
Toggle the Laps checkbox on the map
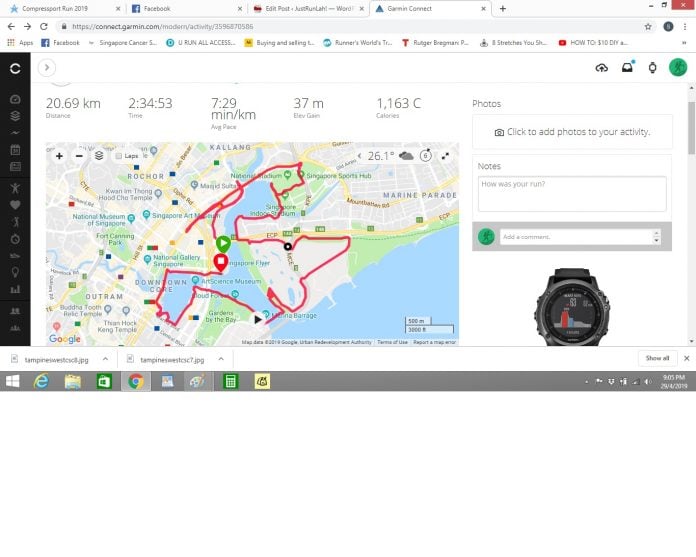click(119, 156)
